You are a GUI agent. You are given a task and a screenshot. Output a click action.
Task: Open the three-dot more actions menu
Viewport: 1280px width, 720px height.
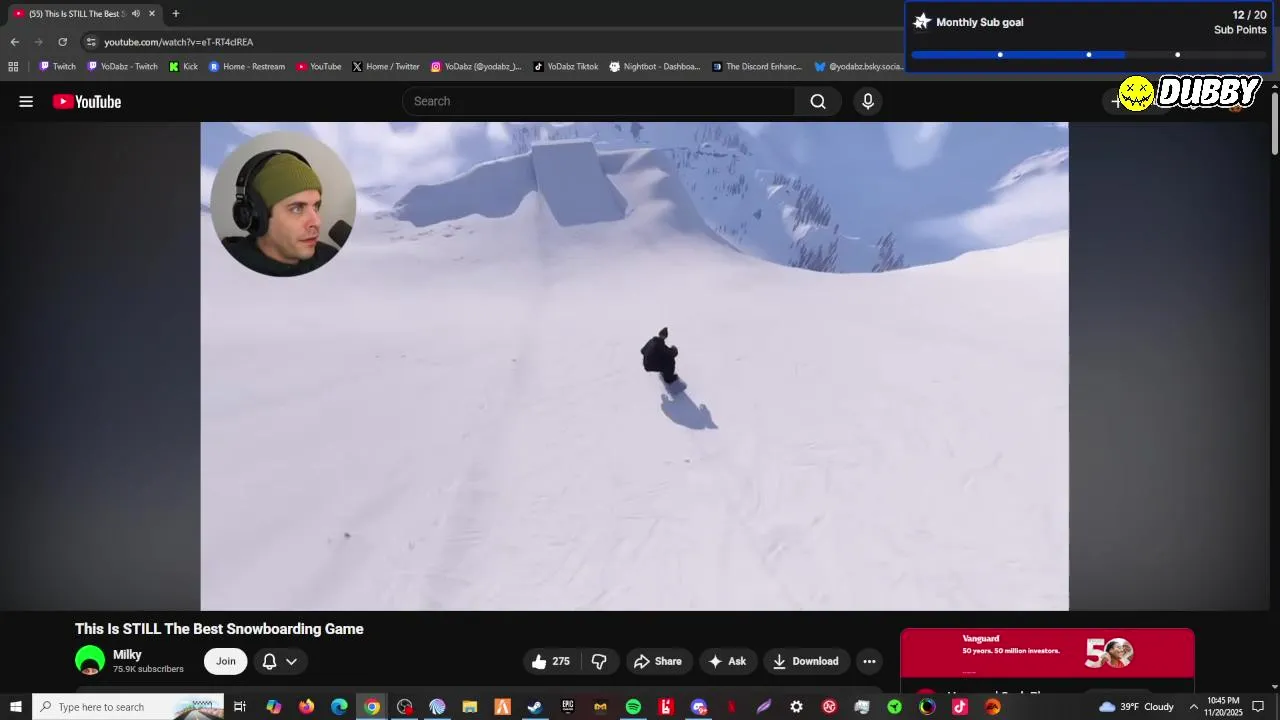[x=869, y=661]
